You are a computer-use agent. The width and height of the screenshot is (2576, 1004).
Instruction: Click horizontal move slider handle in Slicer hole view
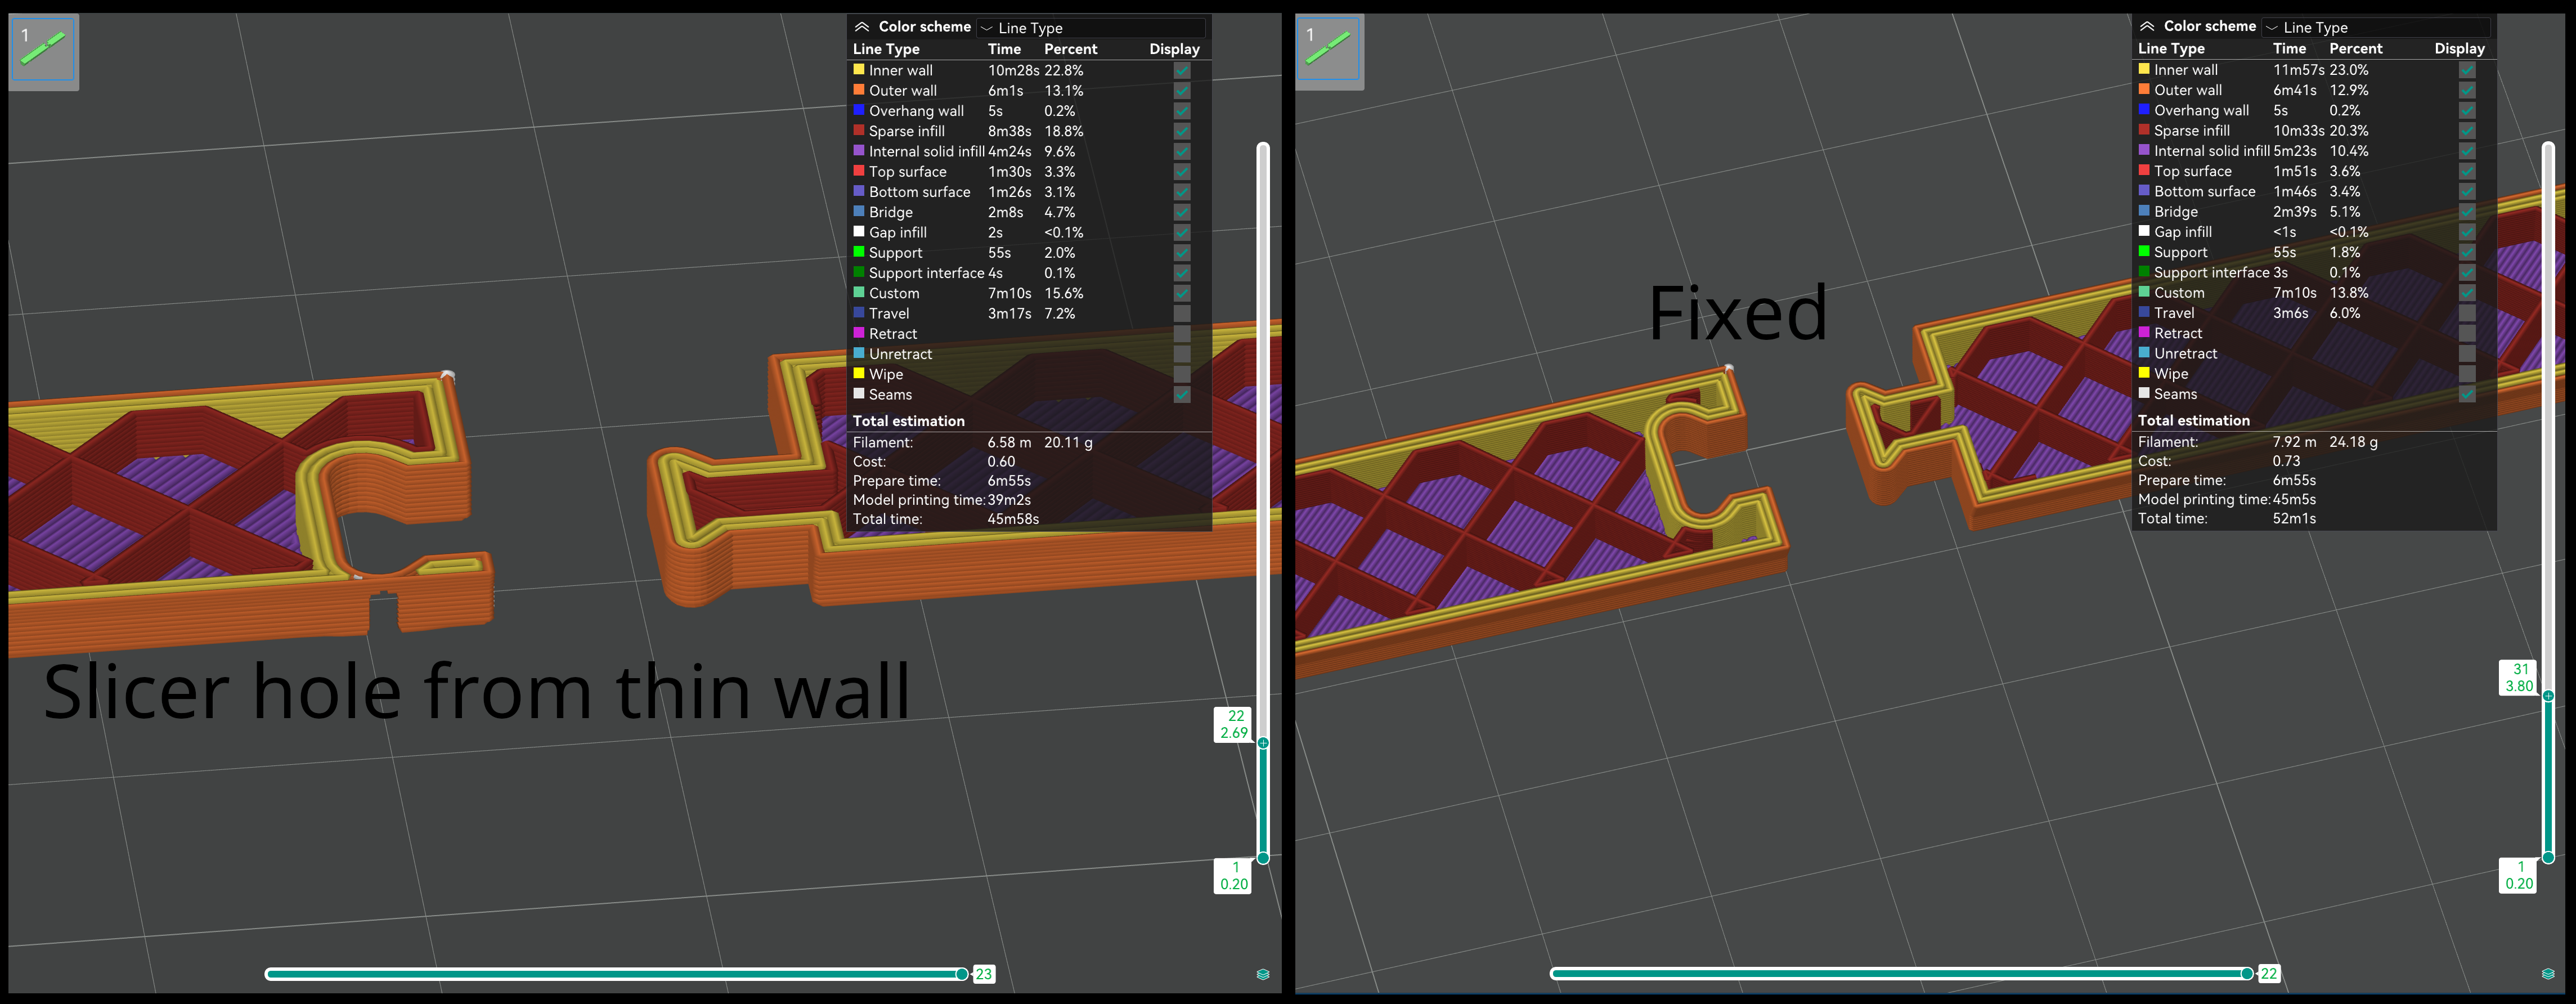pos(961,974)
